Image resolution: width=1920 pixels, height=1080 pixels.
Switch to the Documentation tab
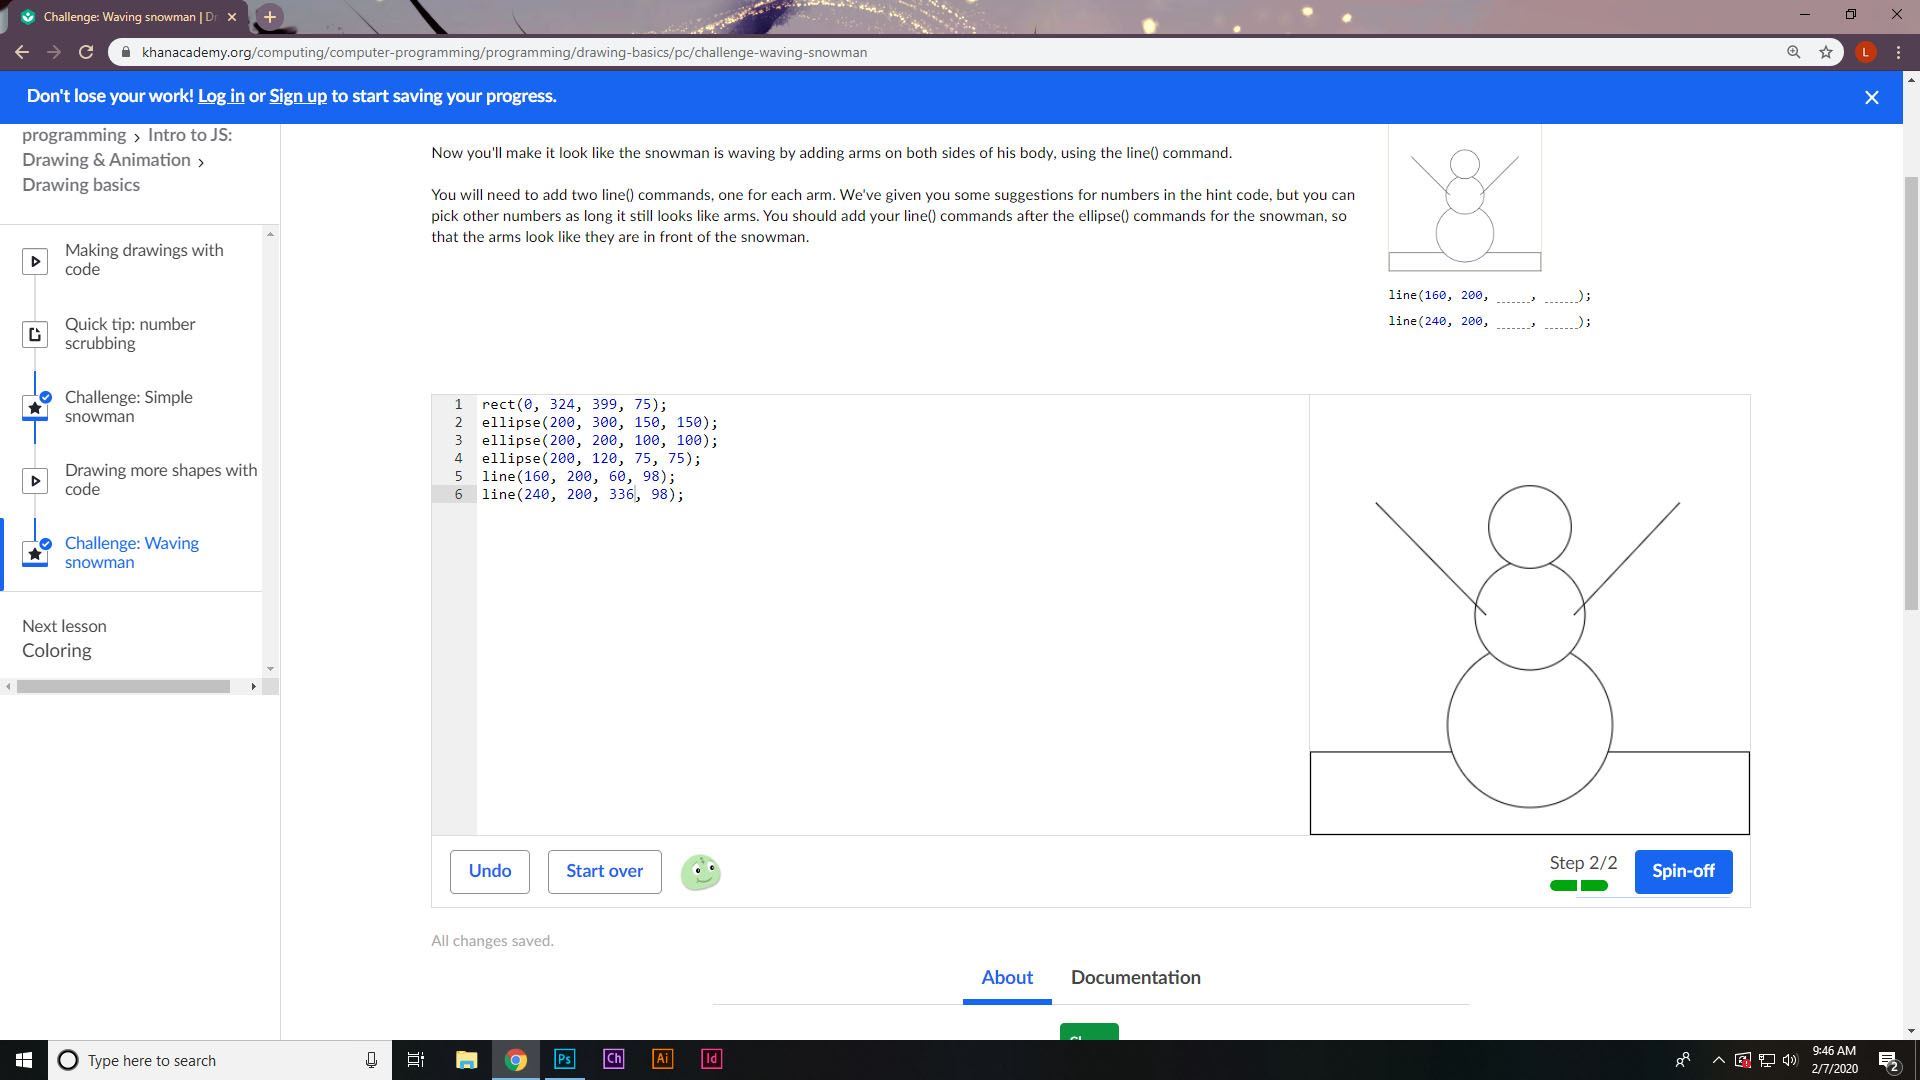(1135, 977)
